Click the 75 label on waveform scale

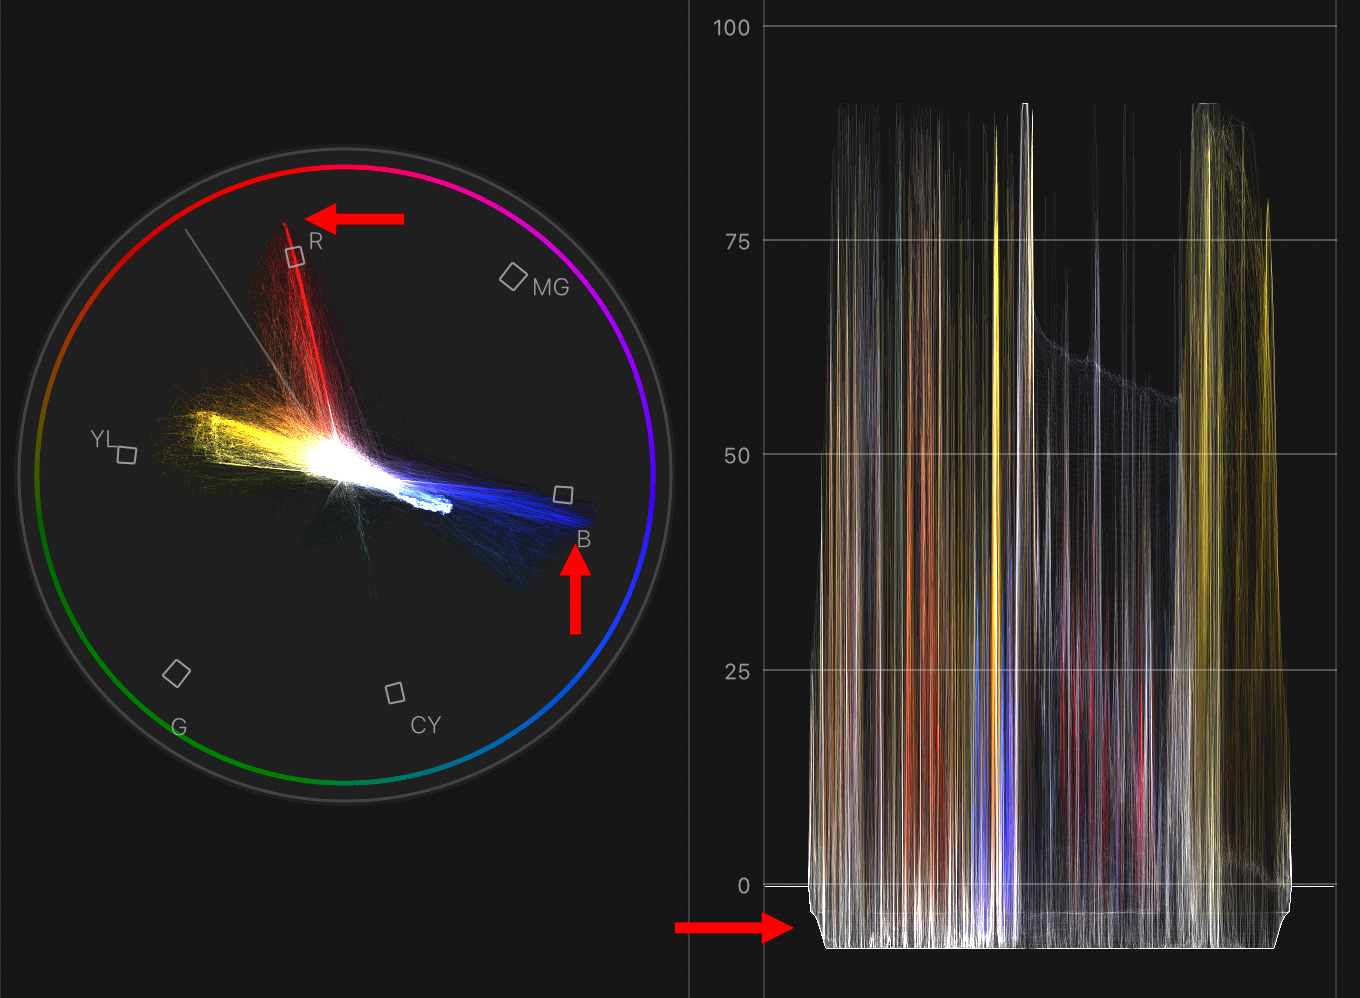pos(737,241)
